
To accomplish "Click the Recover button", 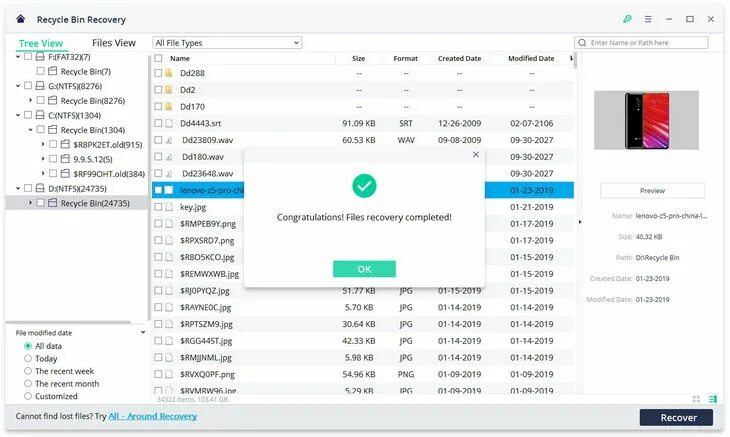I will 676,417.
